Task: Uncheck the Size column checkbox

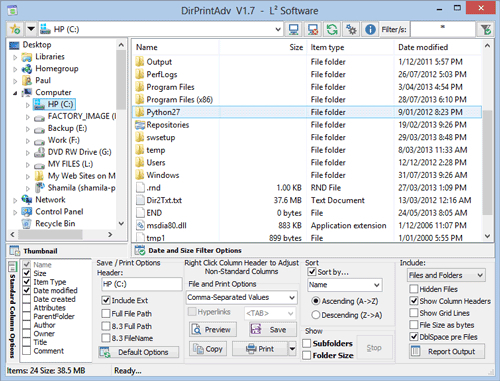Action: [x=27, y=273]
